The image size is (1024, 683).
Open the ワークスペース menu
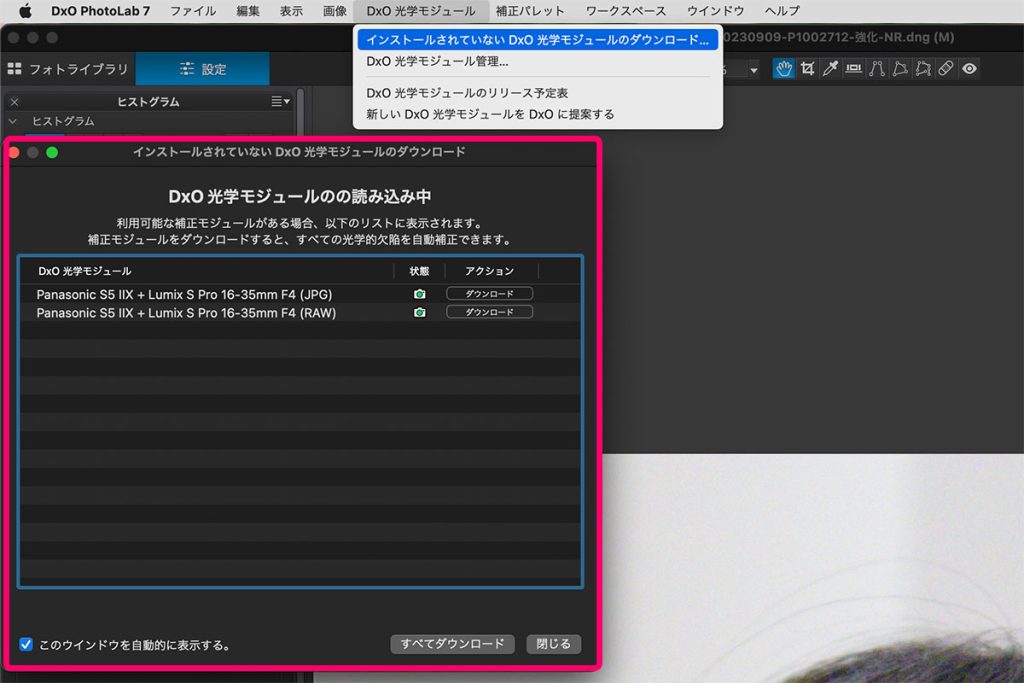tap(626, 11)
